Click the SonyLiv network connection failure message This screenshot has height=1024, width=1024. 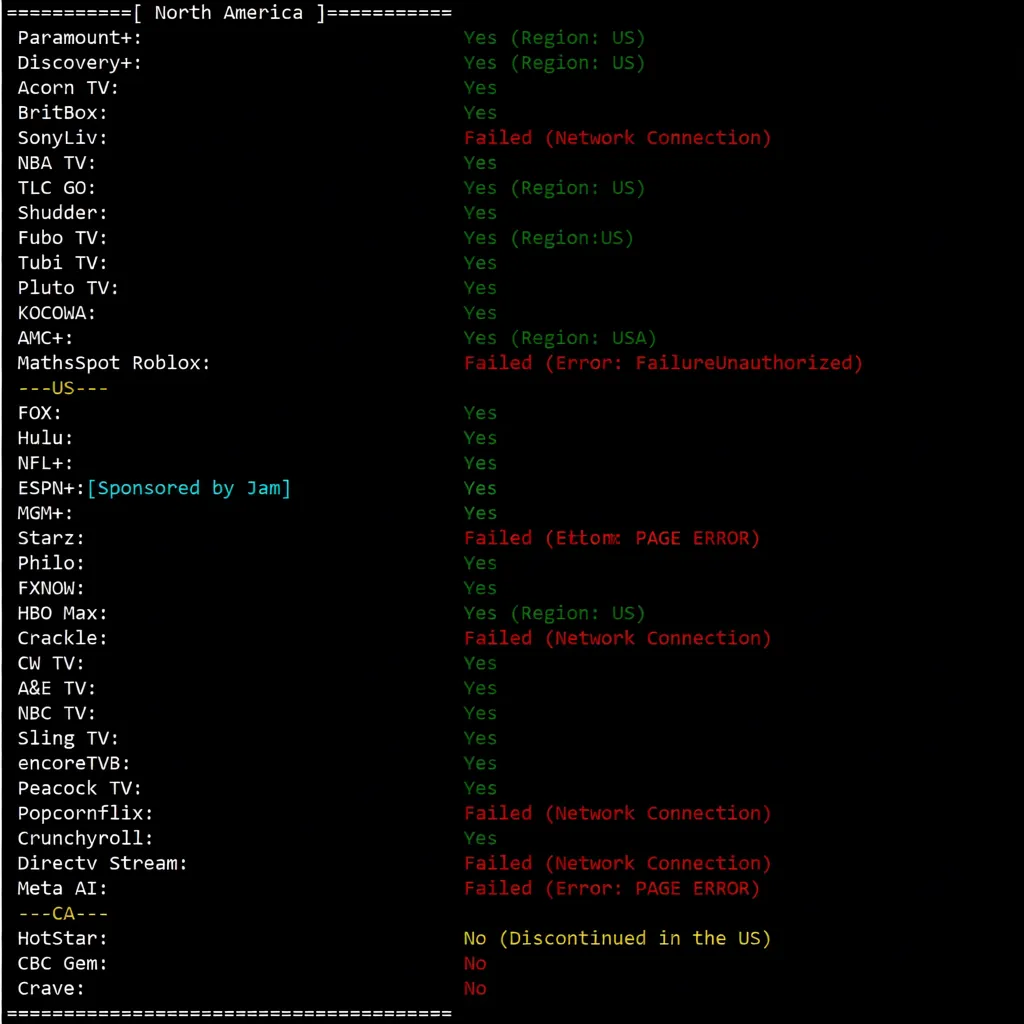click(617, 138)
